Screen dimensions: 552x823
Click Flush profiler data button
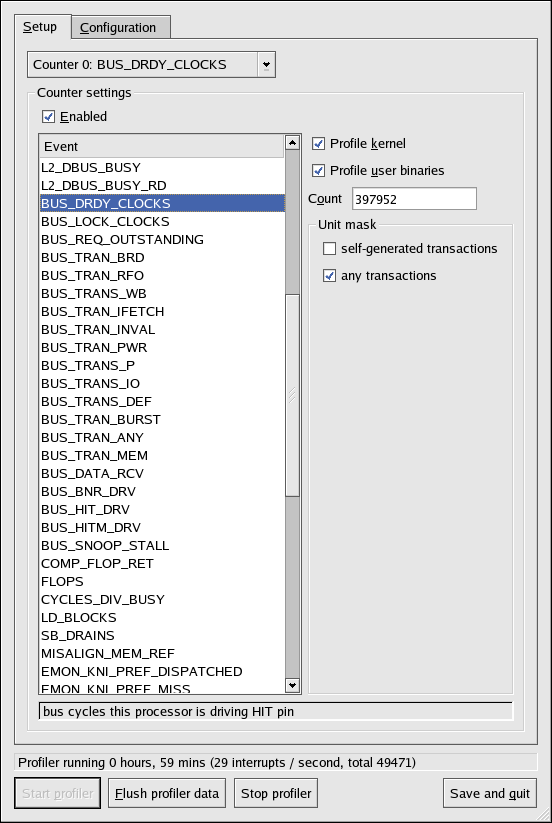pos(167,793)
